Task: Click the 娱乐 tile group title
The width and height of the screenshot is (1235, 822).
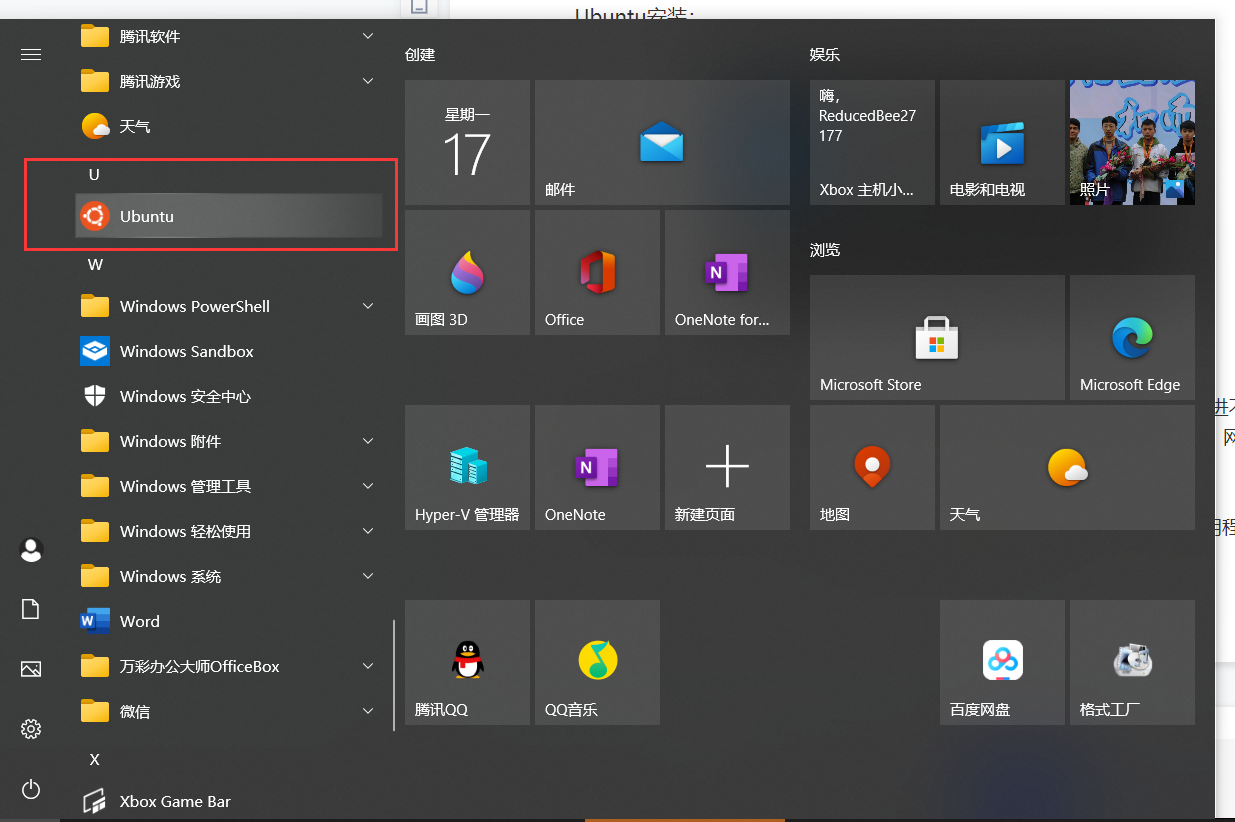Action: click(825, 55)
